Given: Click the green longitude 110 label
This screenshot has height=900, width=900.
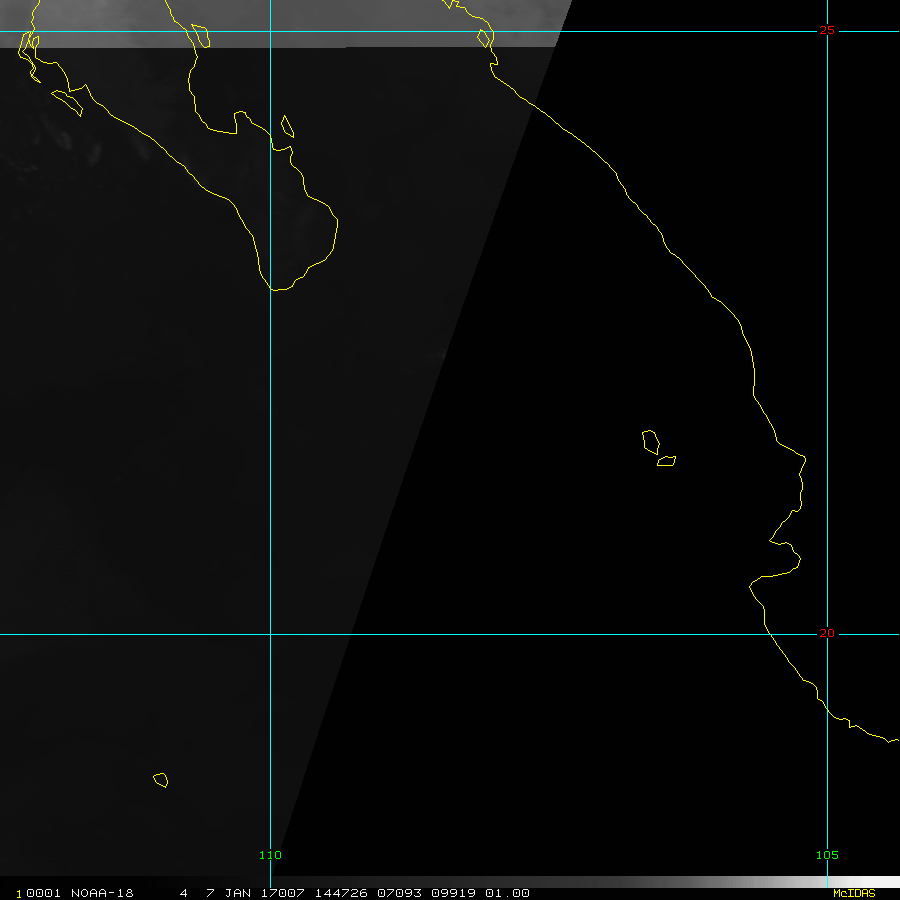Looking at the screenshot, I should pos(270,855).
